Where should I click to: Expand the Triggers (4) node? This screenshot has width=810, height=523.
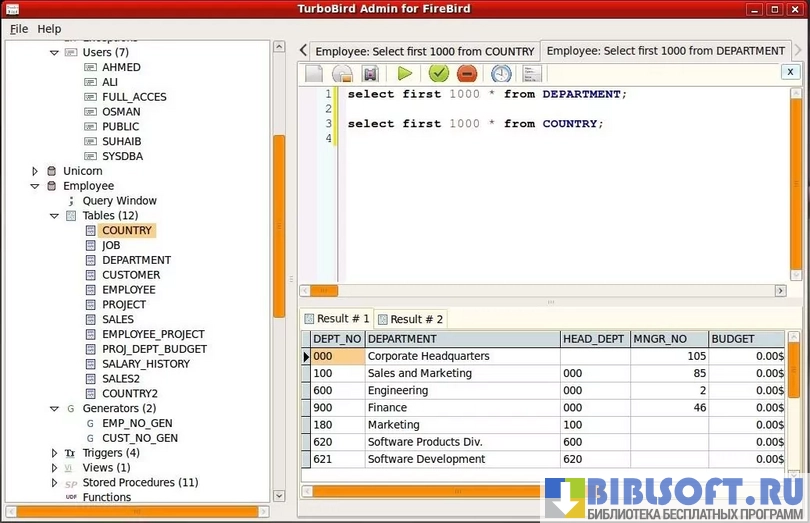(x=54, y=453)
